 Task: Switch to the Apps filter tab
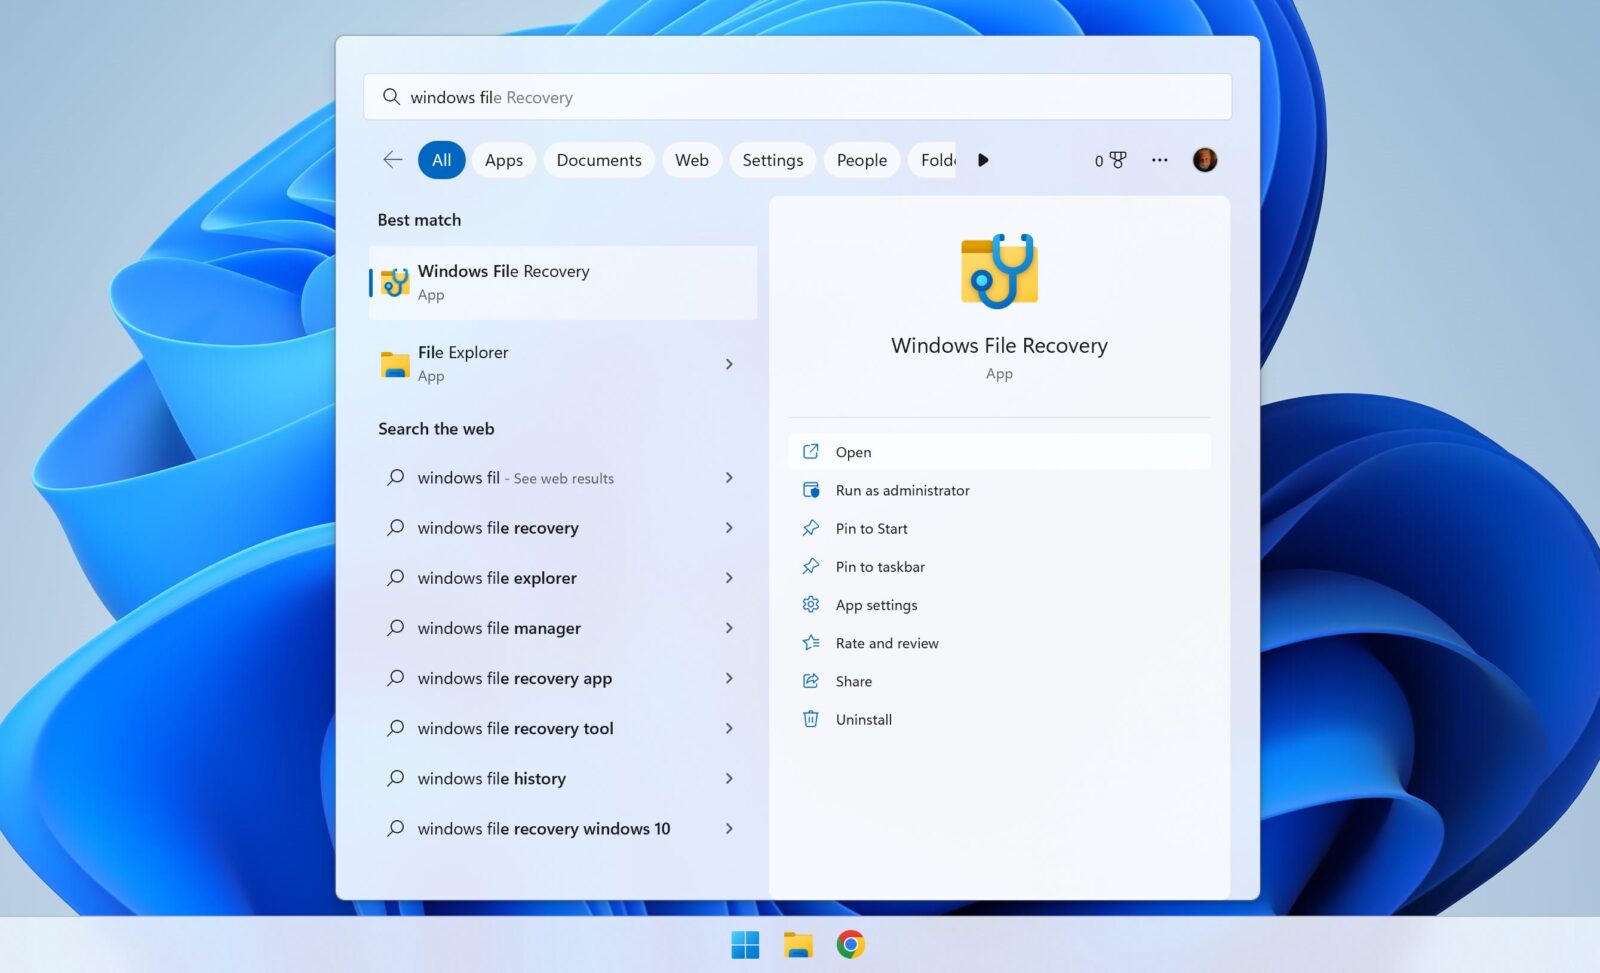pos(503,160)
